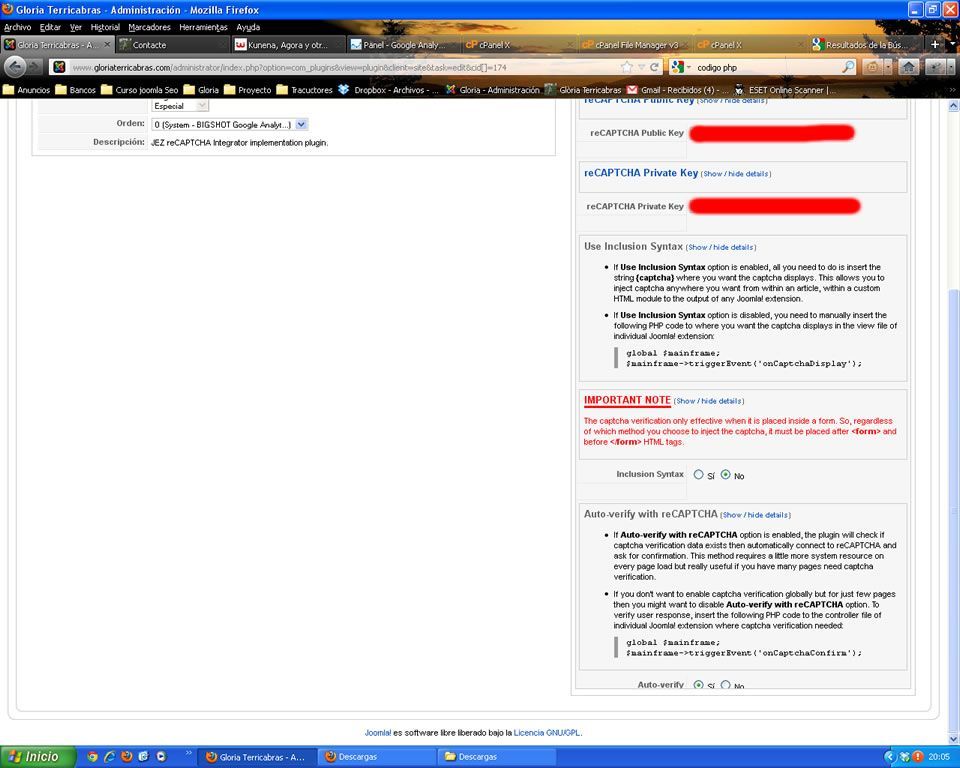Toggle Auto-verify with reCAPTCHA details
The image size is (960, 768).
(x=756, y=515)
